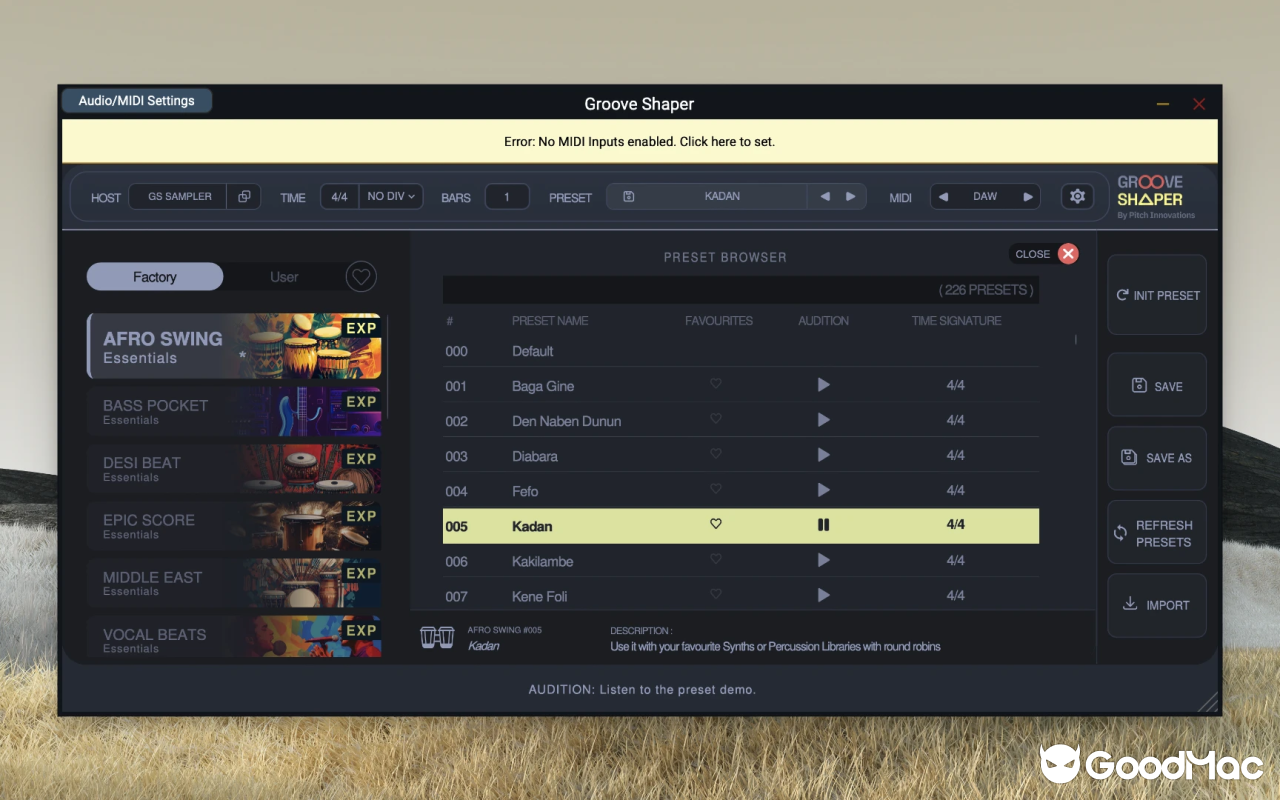Click the copy icon next to GS SAMPLER

click(x=243, y=196)
